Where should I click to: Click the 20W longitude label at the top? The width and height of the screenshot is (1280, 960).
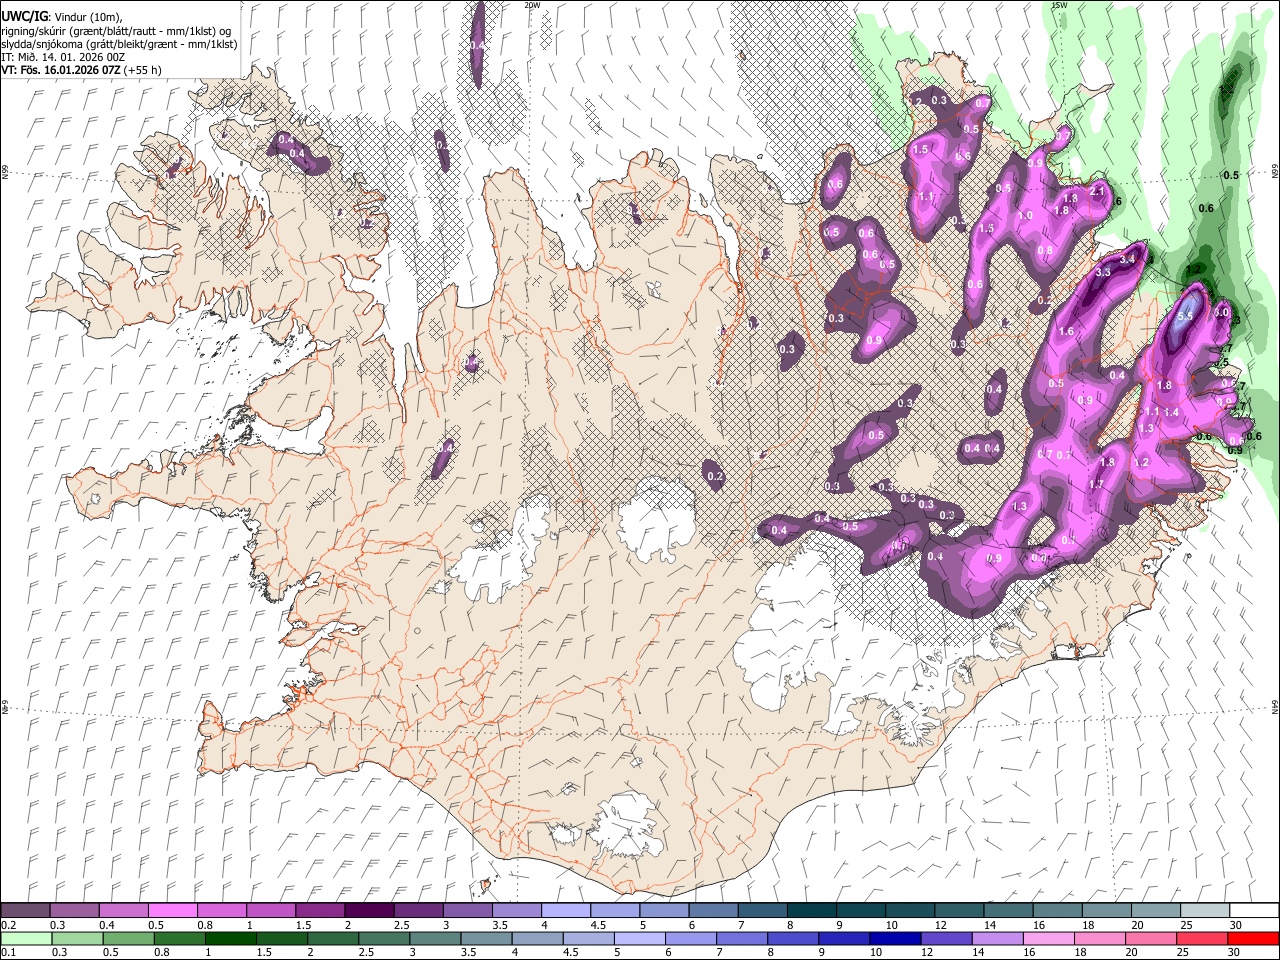pyautogui.click(x=532, y=5)
